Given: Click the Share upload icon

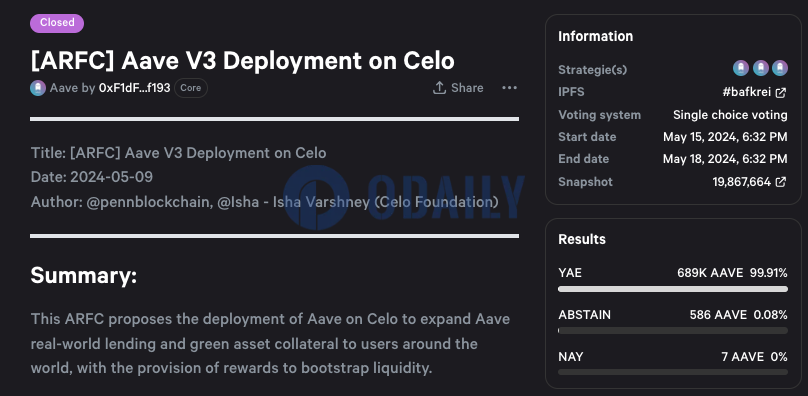Looking at the screenshot, I should coord(439,88).
